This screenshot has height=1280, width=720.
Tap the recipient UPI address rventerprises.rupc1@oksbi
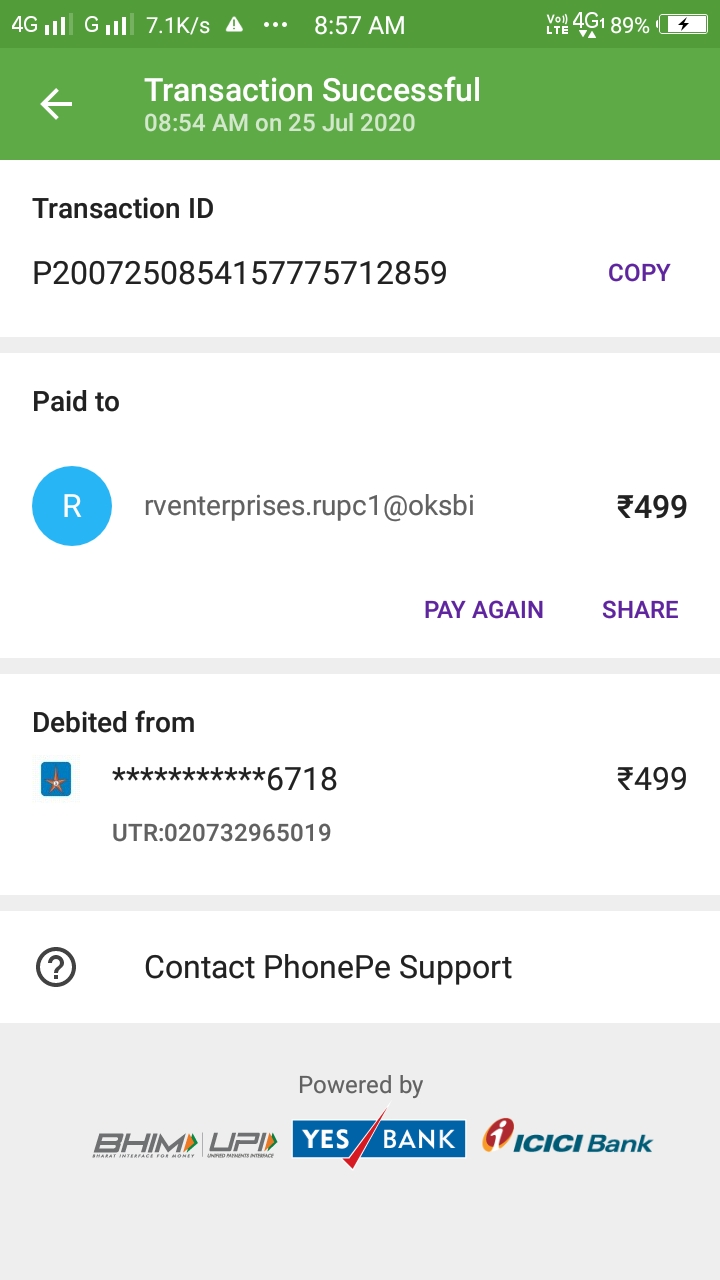(309, 506)
